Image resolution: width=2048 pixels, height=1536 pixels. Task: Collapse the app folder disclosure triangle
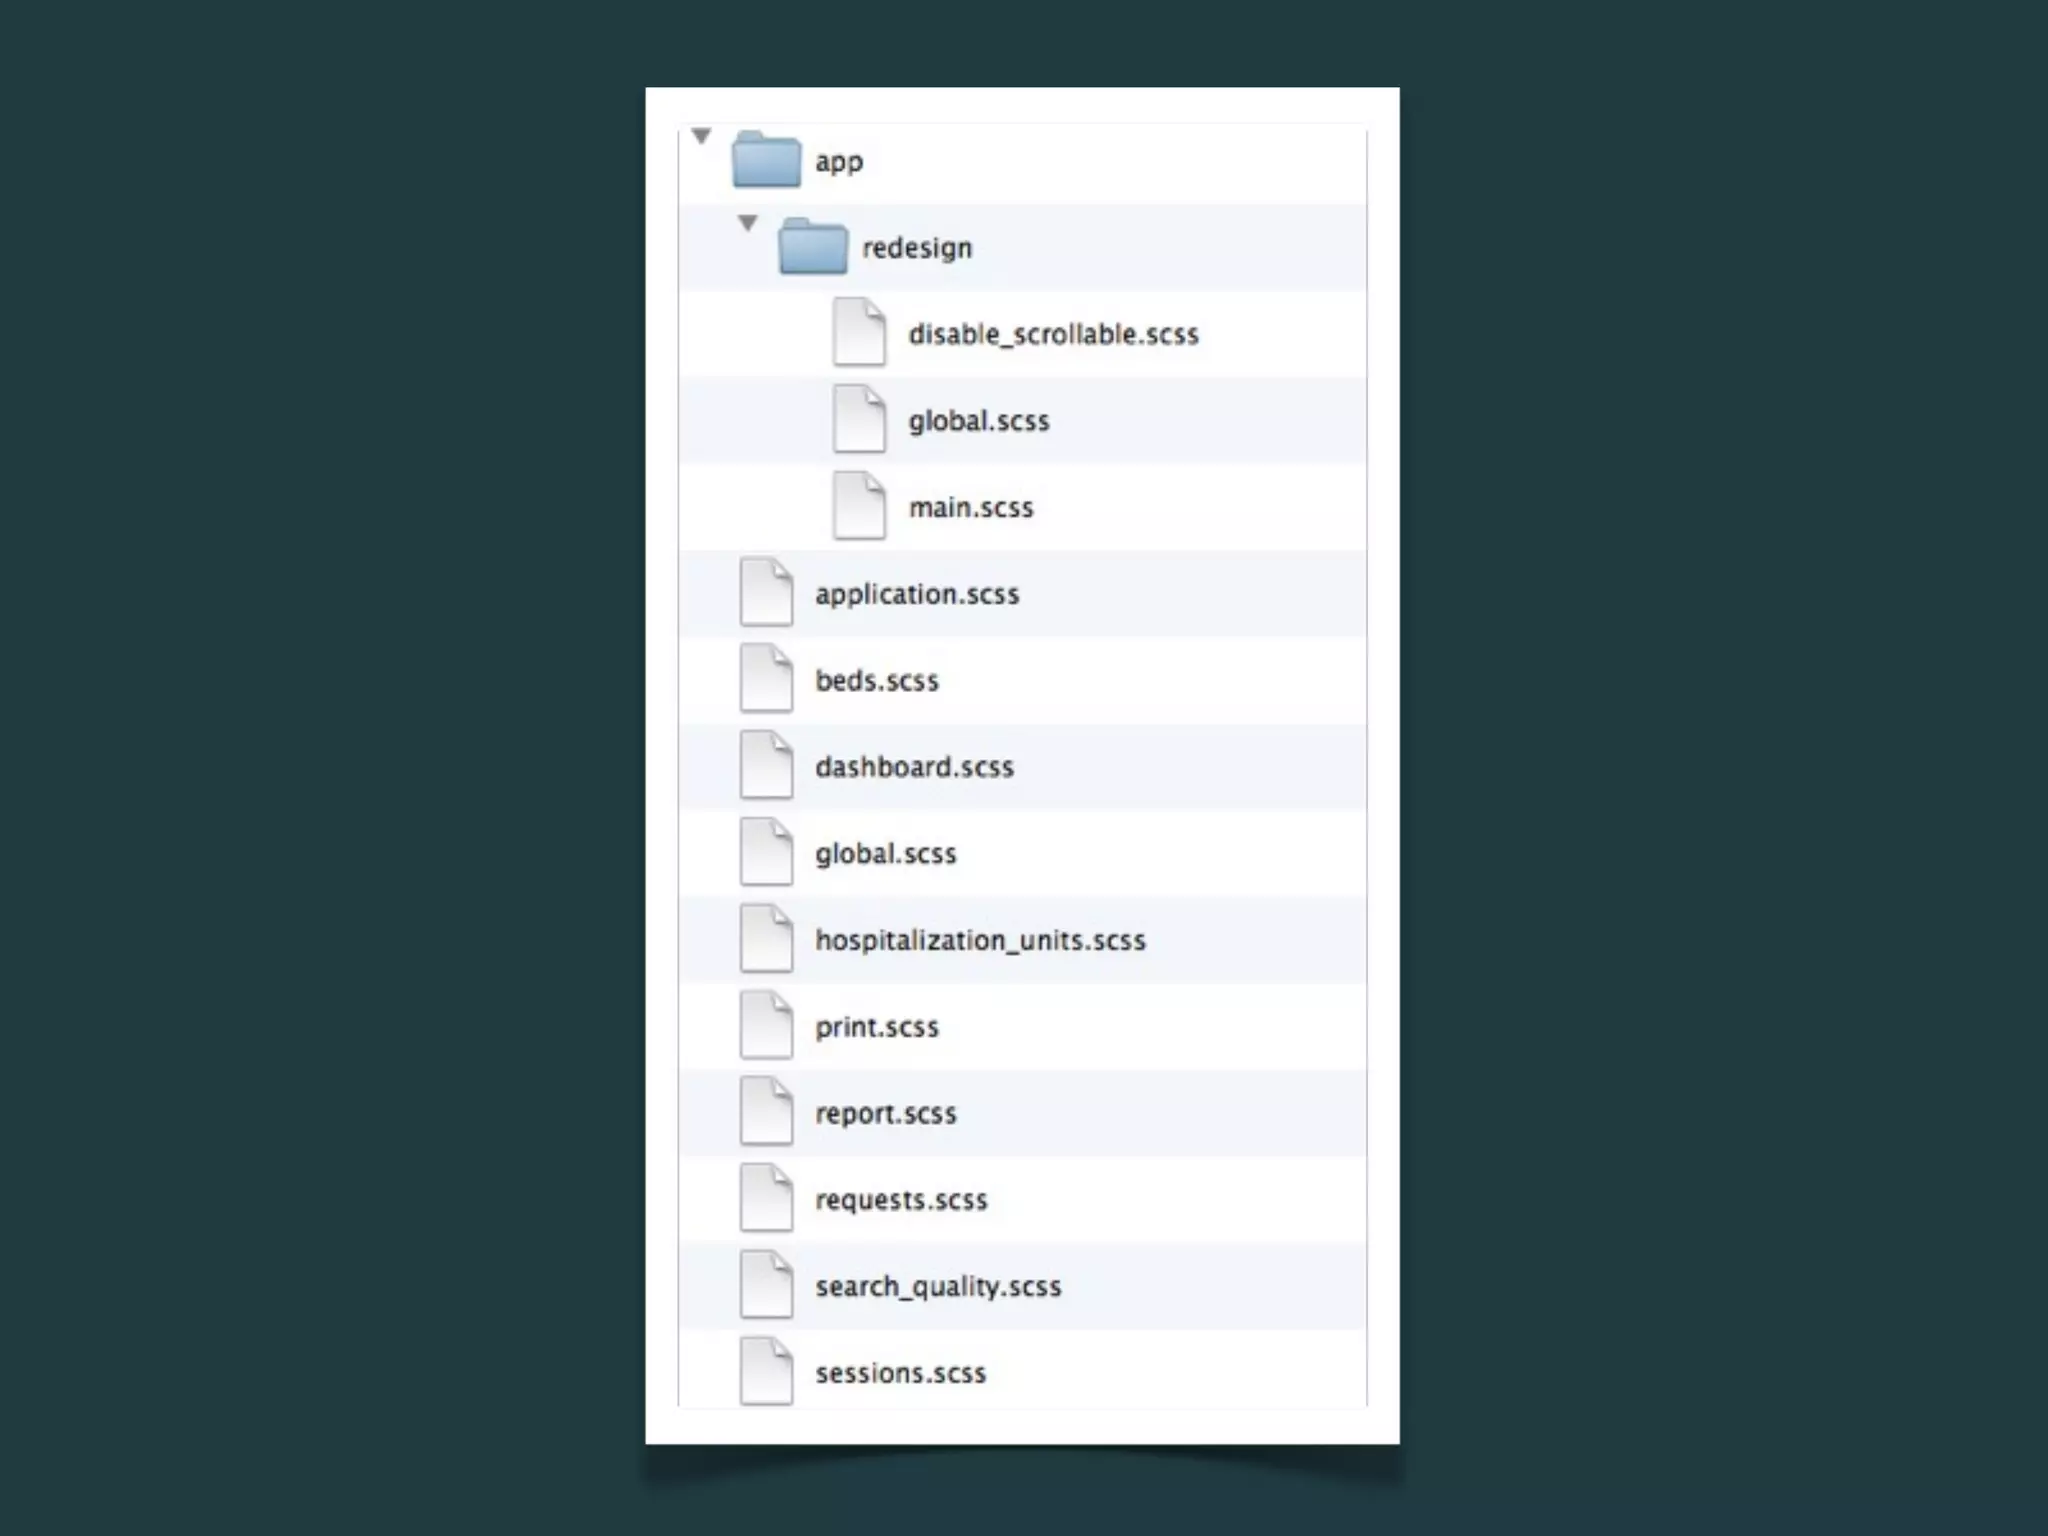pos(701,135)
